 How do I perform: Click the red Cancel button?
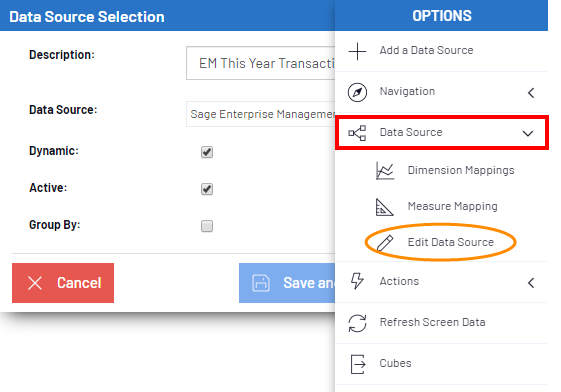[x=63, y=283]
